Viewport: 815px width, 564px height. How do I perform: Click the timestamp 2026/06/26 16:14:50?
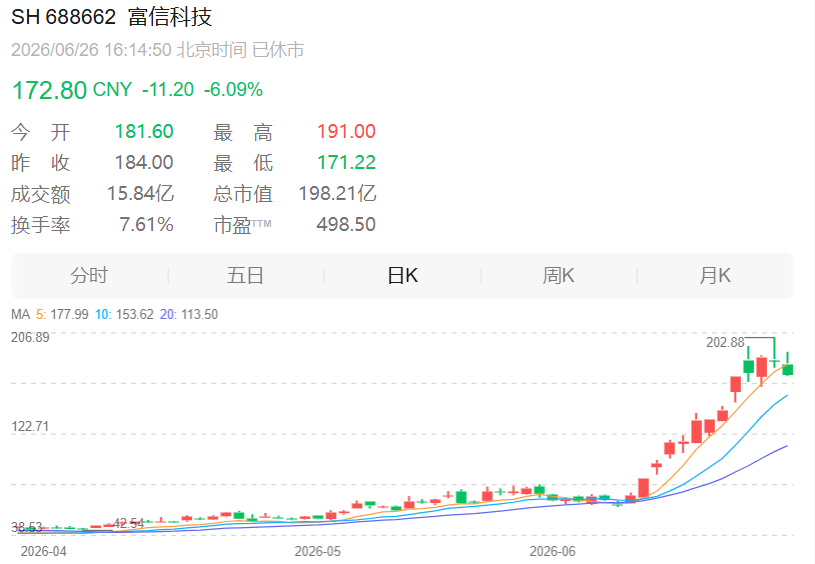point(91,50)
